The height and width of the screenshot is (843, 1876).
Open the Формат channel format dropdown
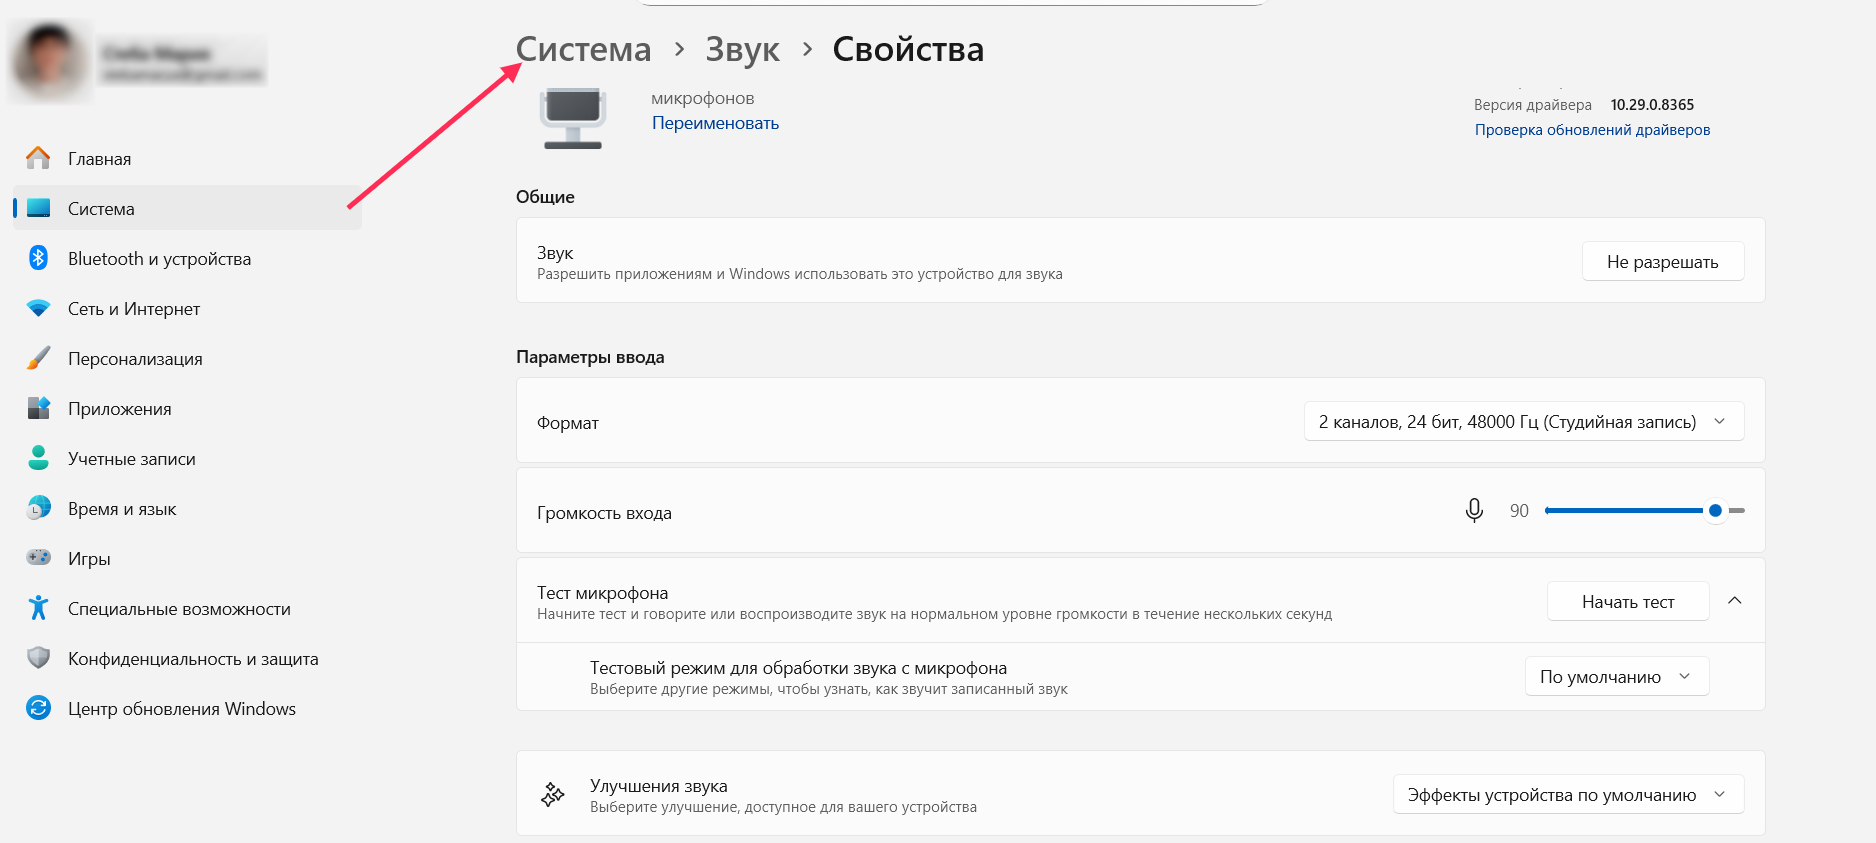tap(1523, 422)
